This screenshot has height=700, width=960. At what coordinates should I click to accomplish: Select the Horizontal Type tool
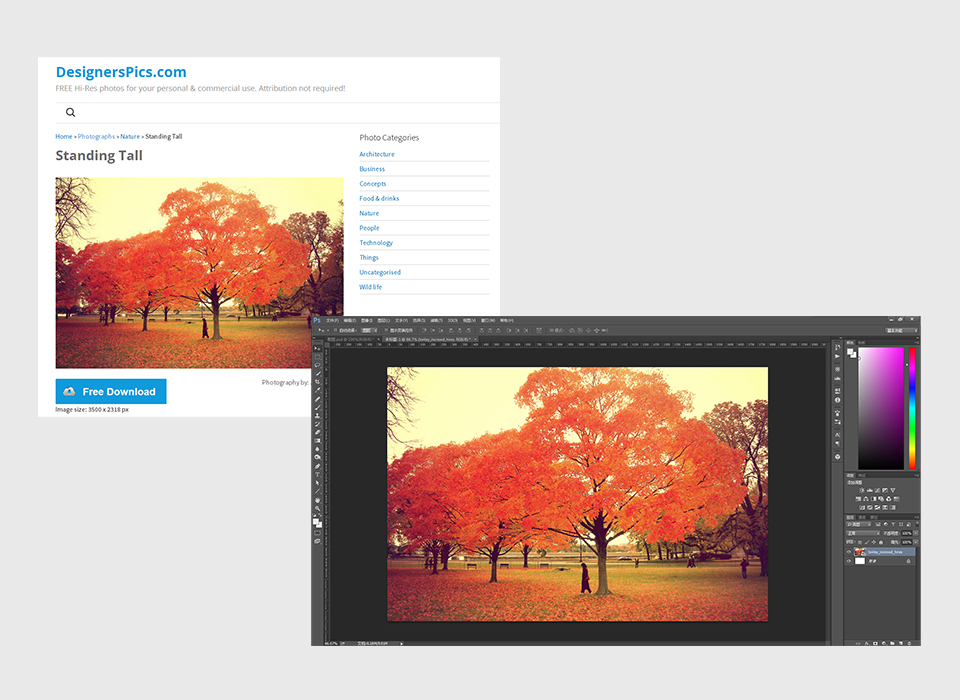(x=318, y=474)
